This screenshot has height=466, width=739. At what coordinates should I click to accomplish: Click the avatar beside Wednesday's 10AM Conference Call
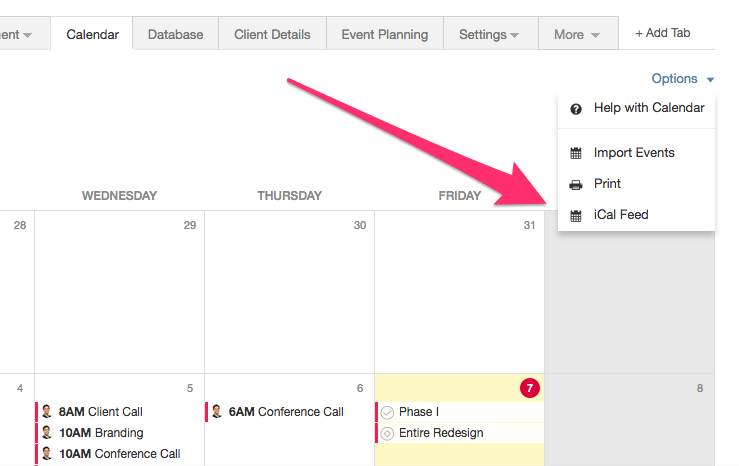click(47, 453)
